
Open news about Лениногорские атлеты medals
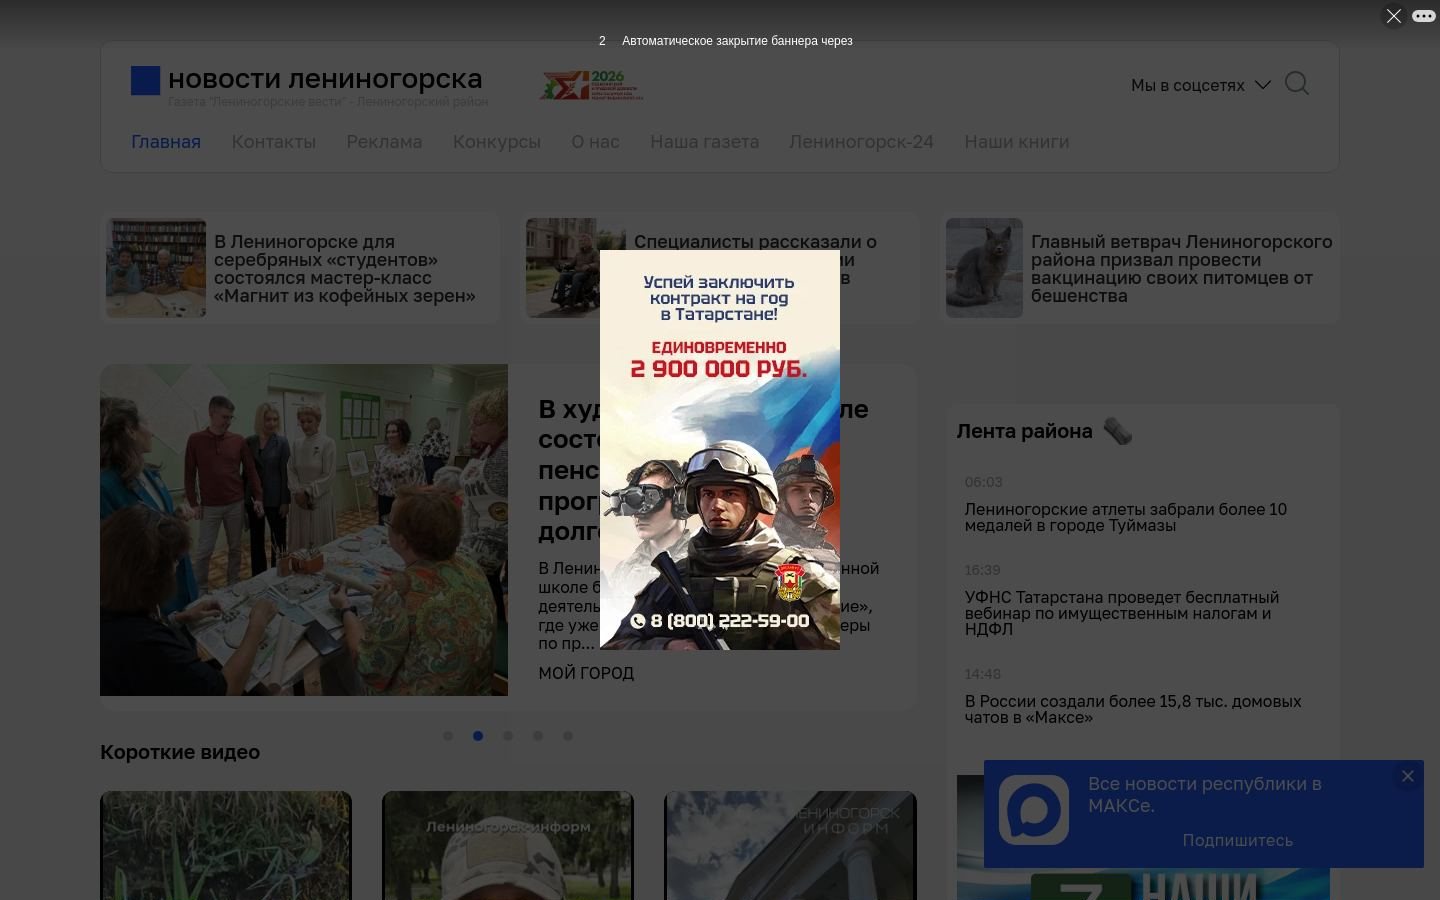click(x=1126, y=517)
